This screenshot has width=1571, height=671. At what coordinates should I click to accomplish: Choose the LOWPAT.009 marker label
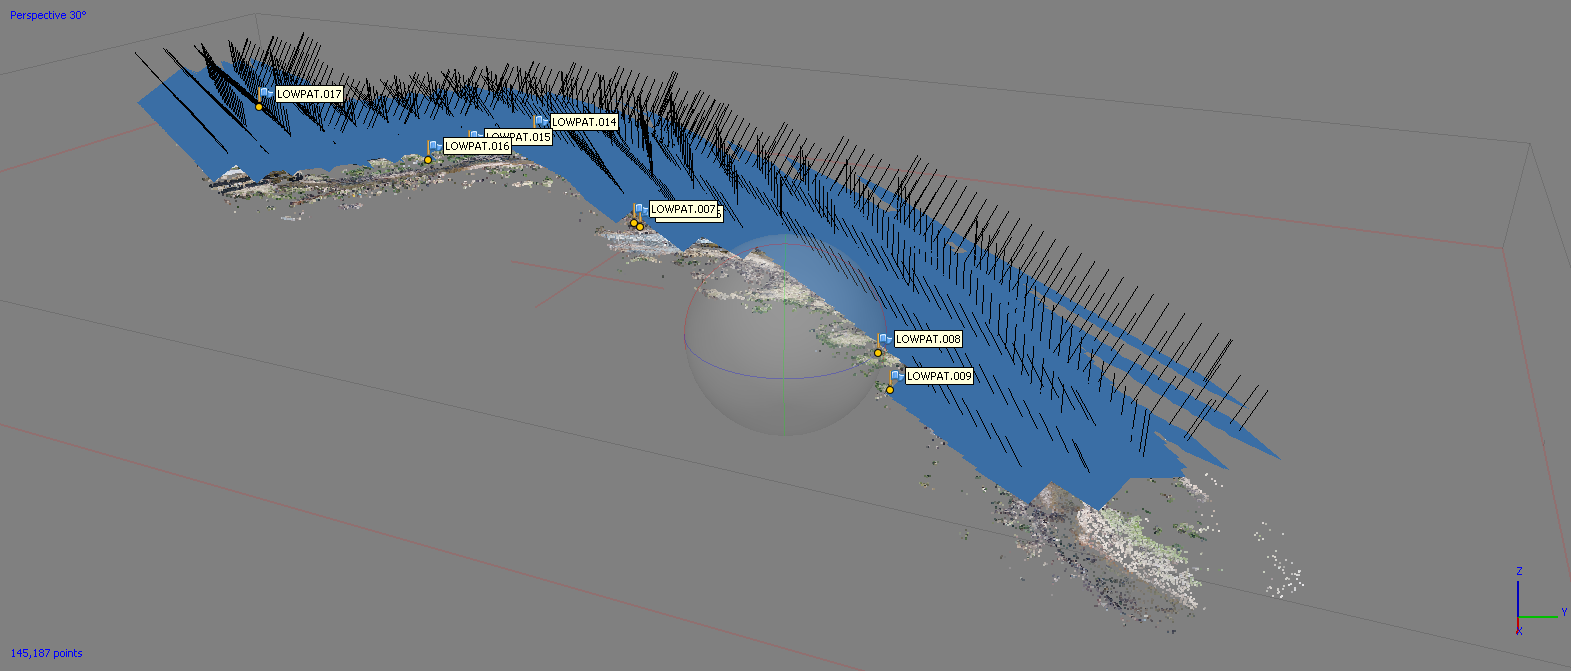(939, 376)
